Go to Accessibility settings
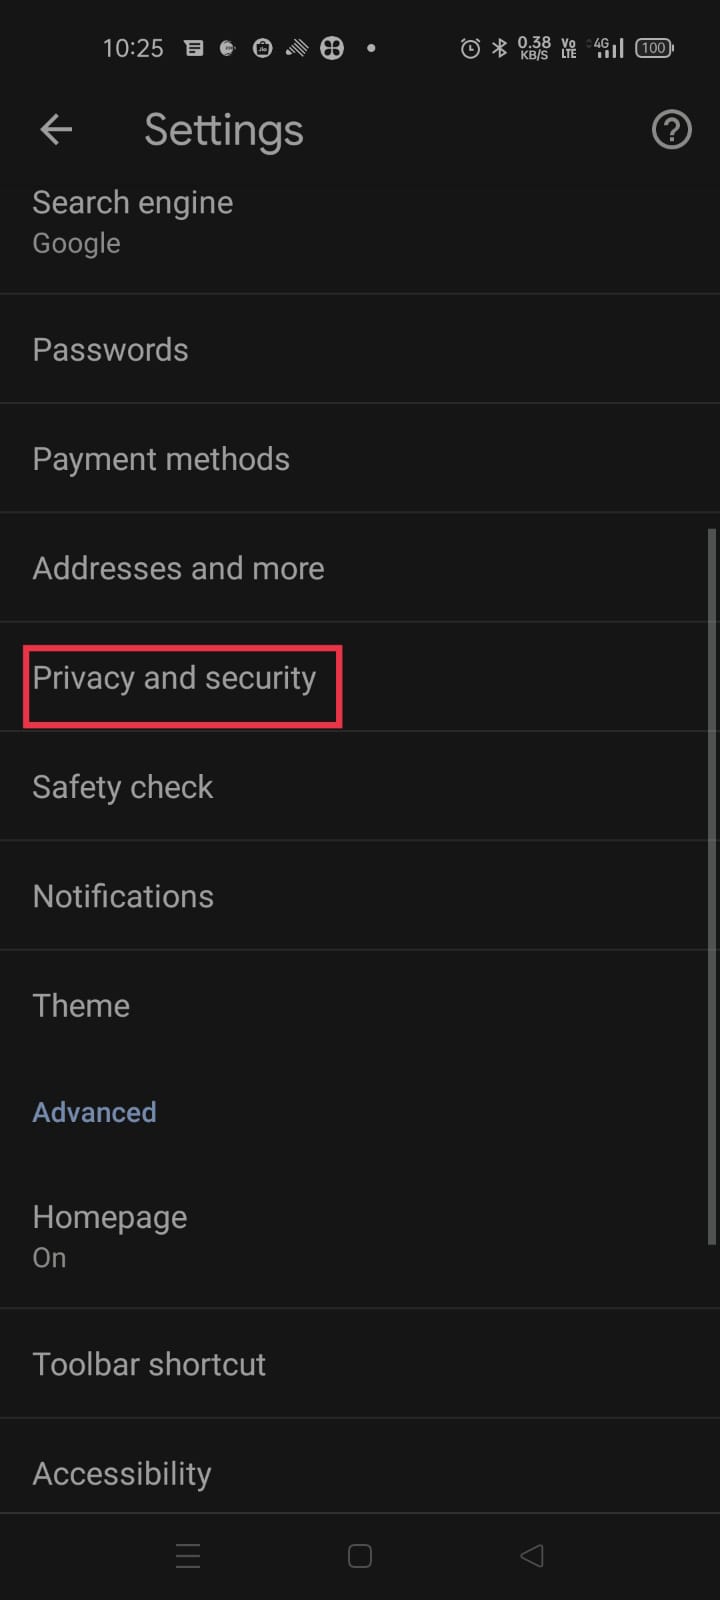This screenshot has height=1600, width=720. coord(122,1473)
